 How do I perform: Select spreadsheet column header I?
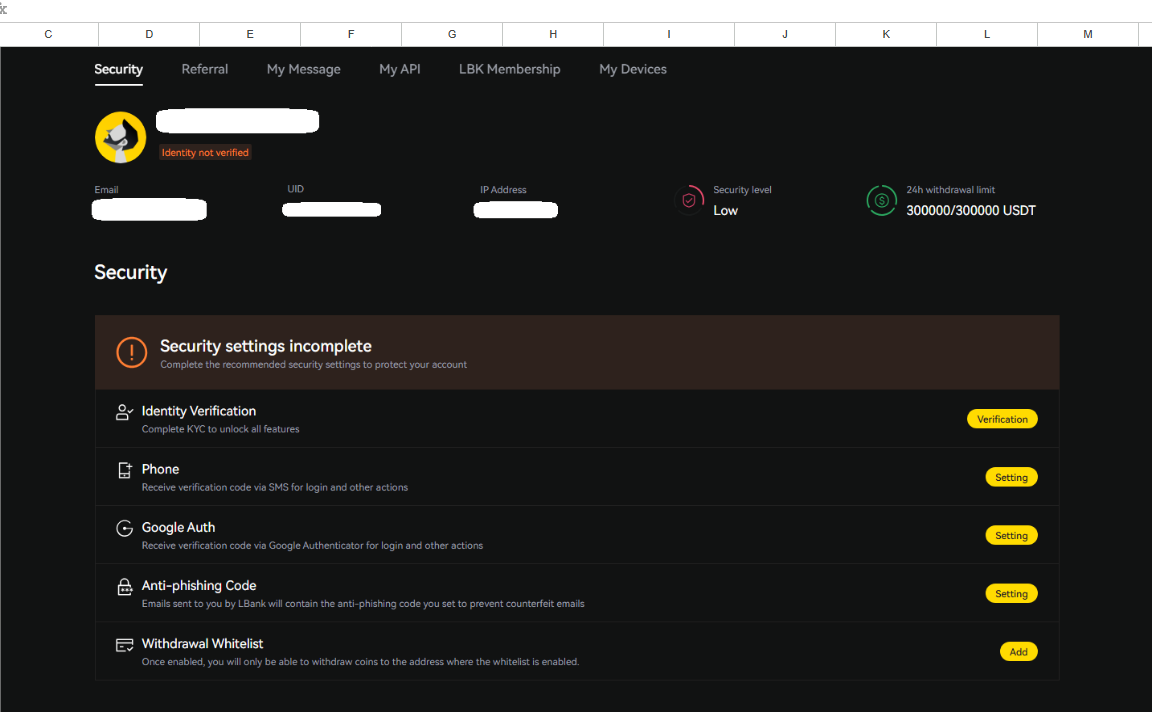(669, 34)
